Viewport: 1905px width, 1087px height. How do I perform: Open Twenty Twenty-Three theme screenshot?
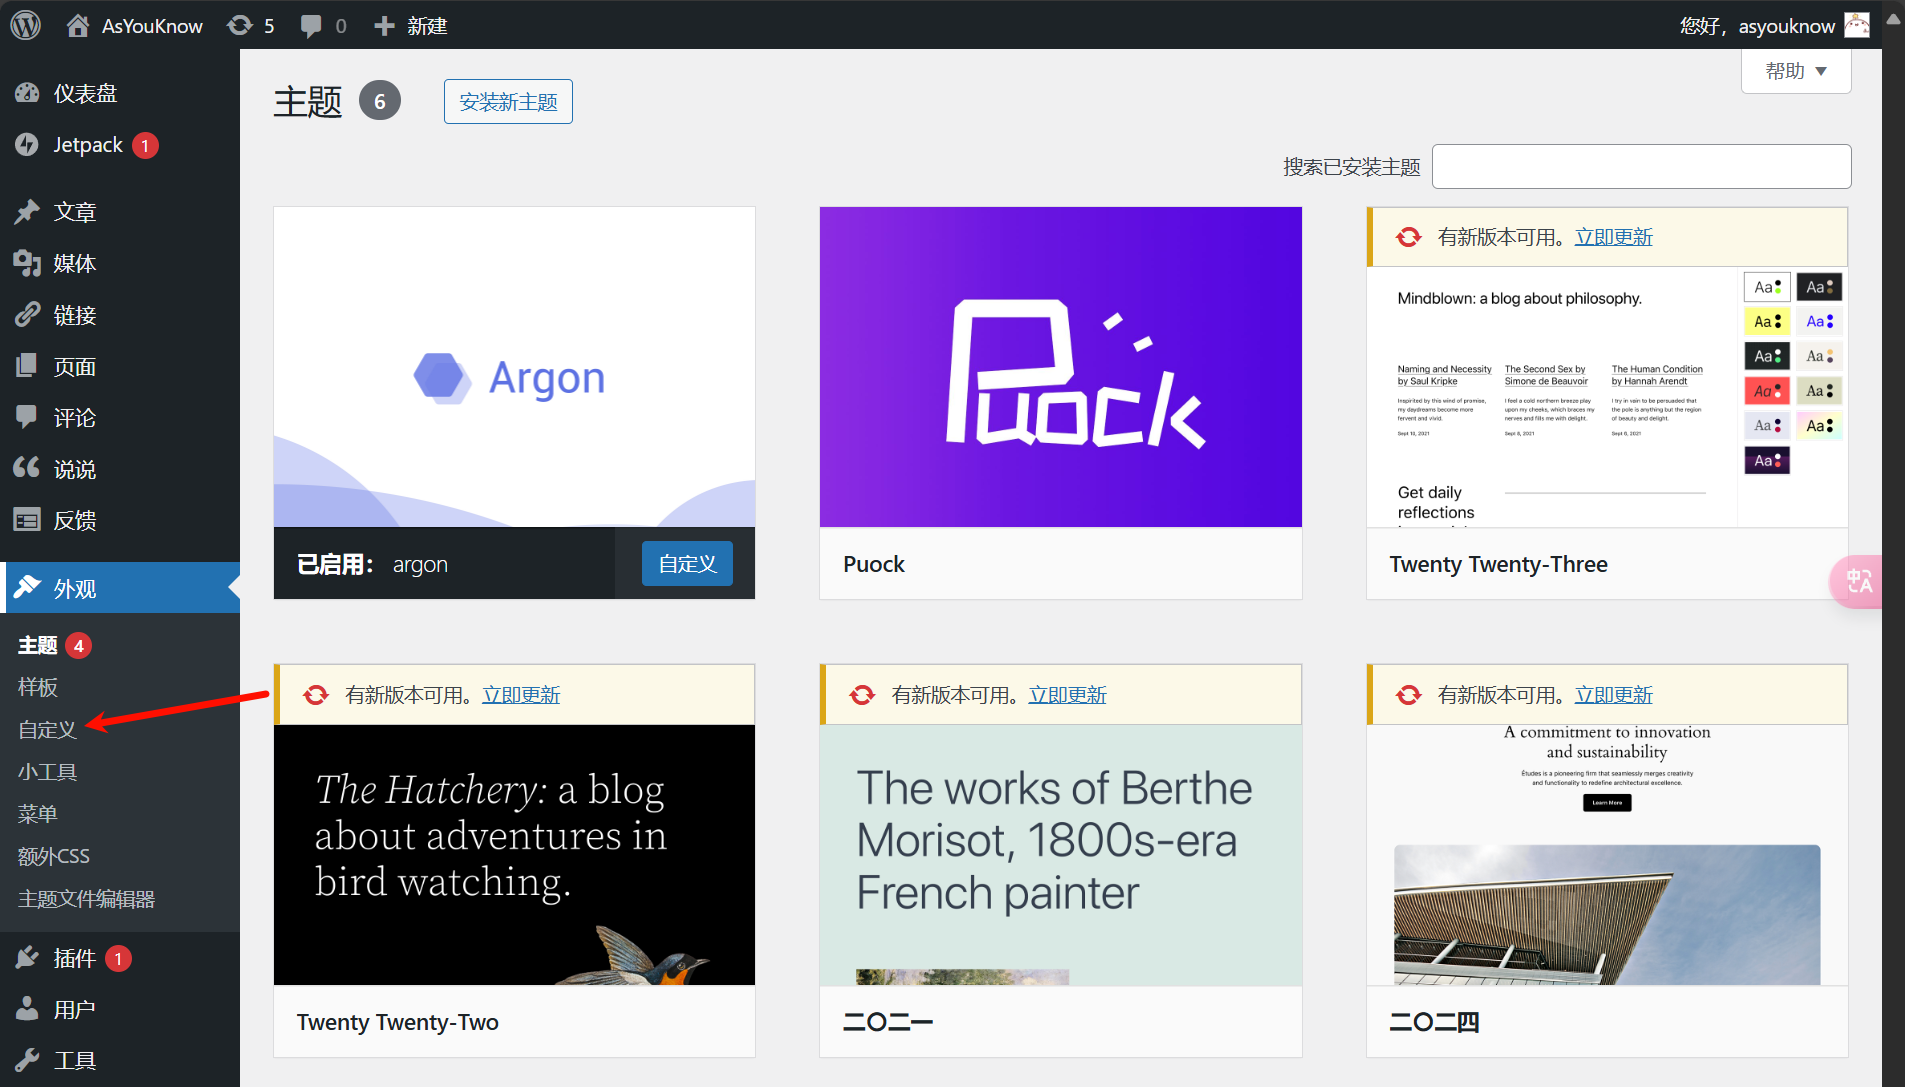[1607, 397]
